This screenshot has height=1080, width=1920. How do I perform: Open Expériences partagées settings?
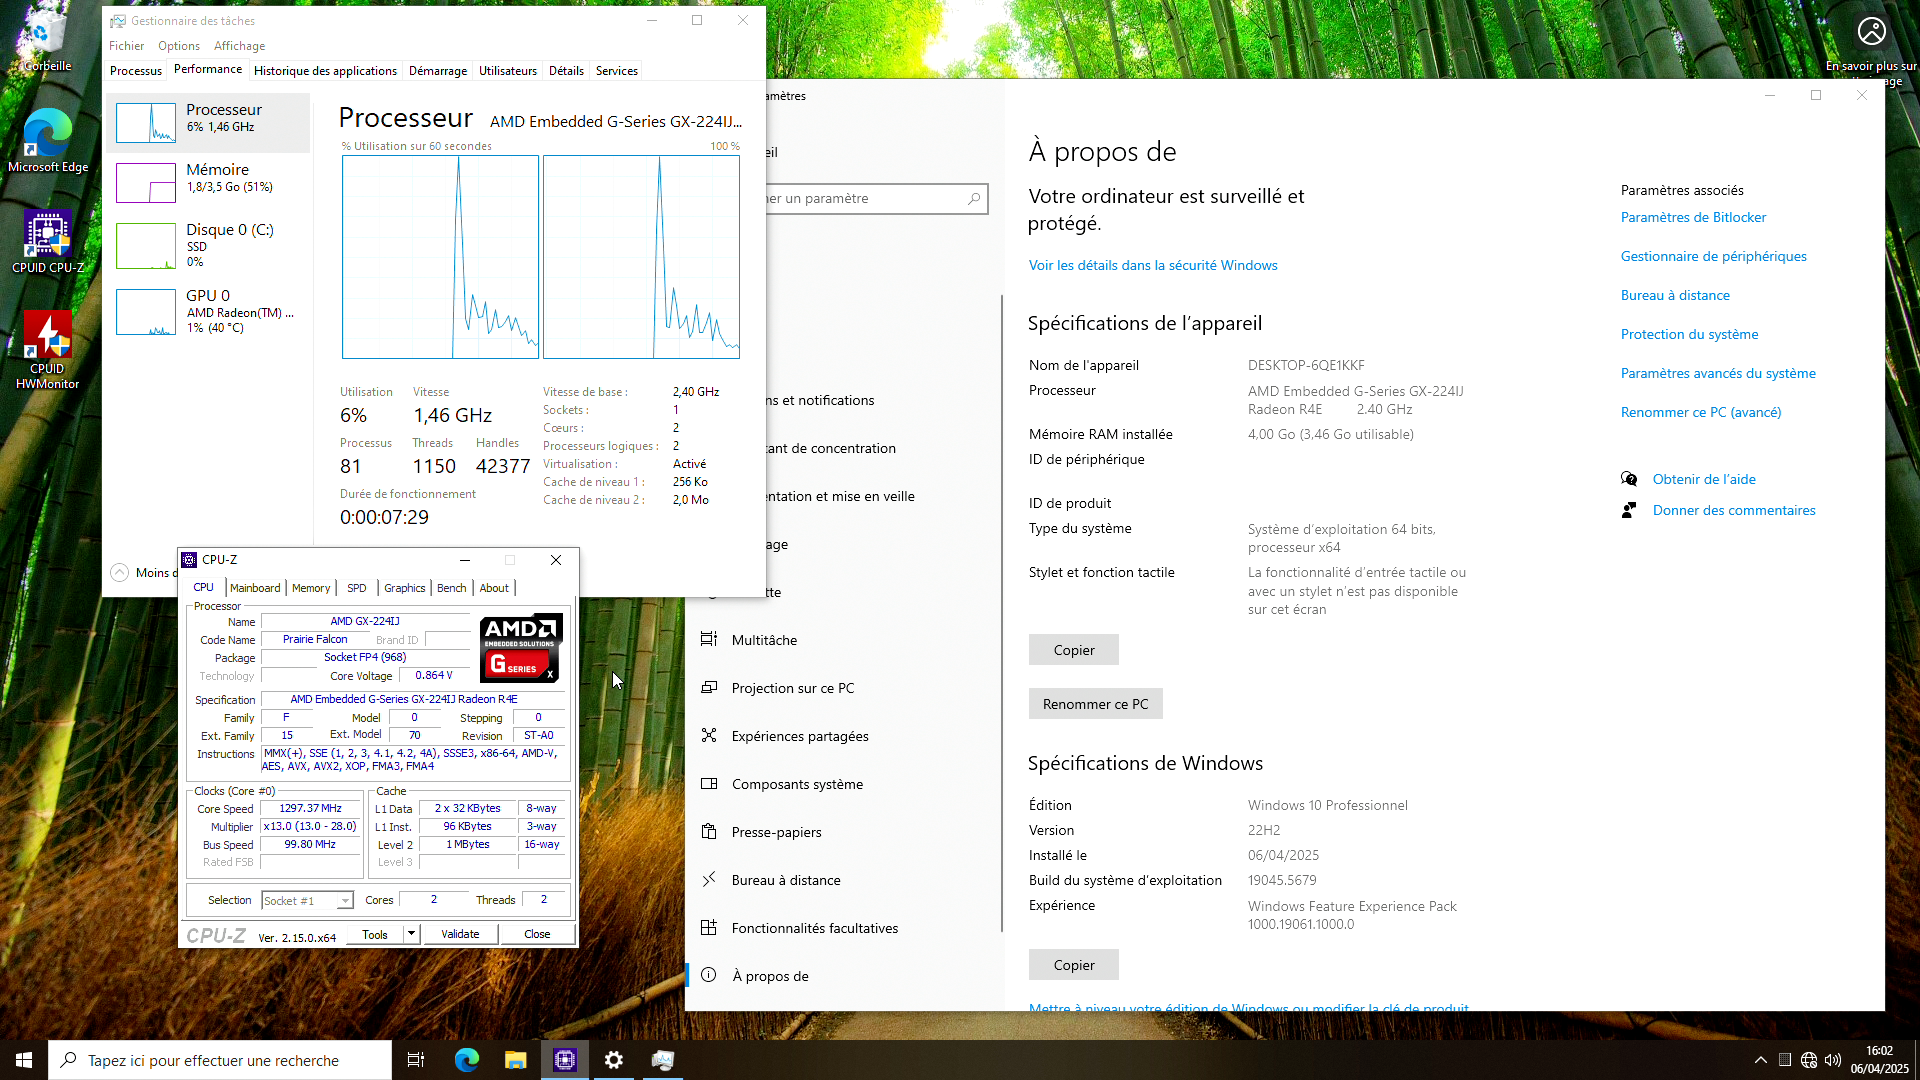pos(800,736)
